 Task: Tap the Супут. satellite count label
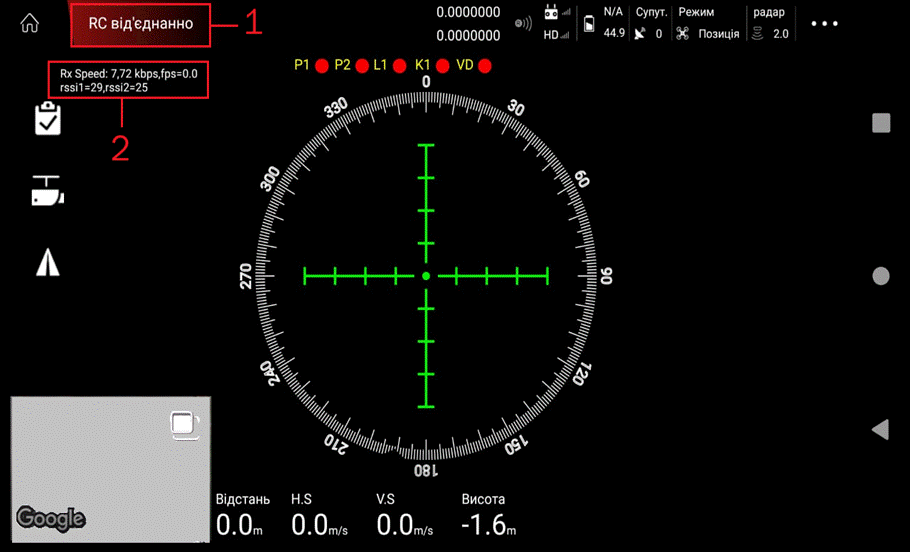click(x=651, y=12)
